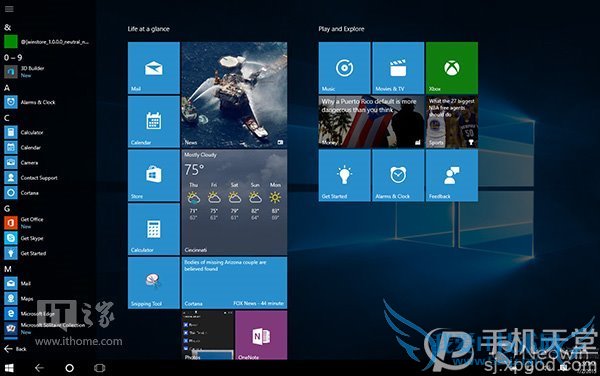Open the Sports tile about NBA agents
The width and height of the screenshot is (600, 376).
[x=452, y=122]
